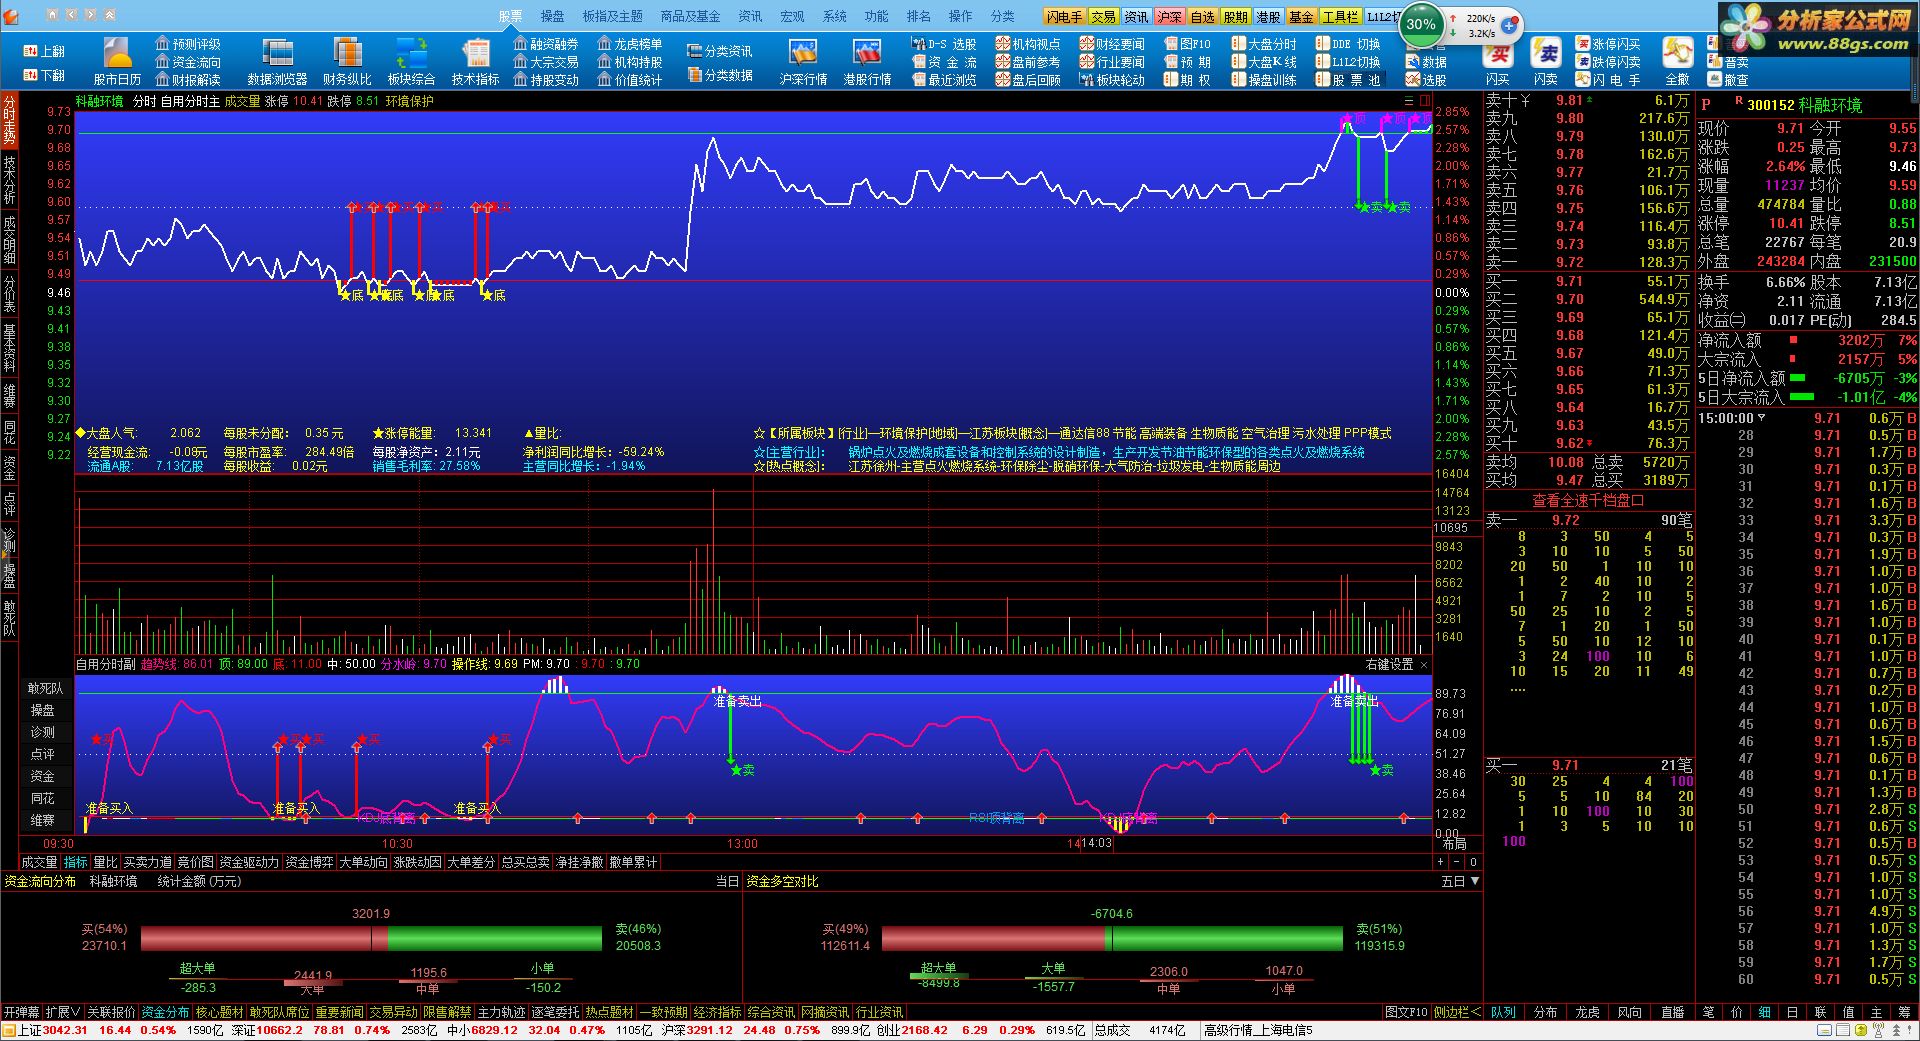Open the 股市日历 stock calendar icon

(x=117, y=61)
